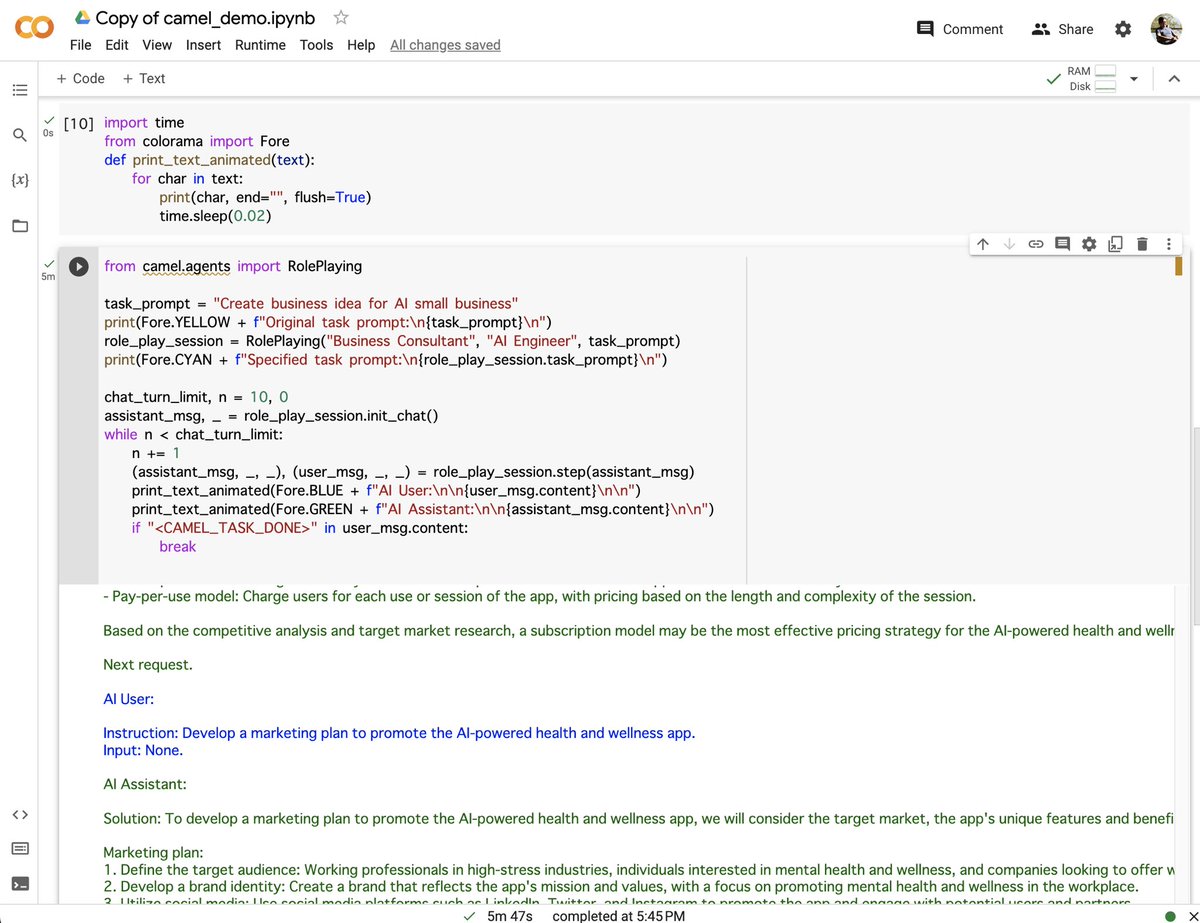Screen dimensions: 1200x923
Task: Click inside the task_prompt code line
Action: click(311, 303)
